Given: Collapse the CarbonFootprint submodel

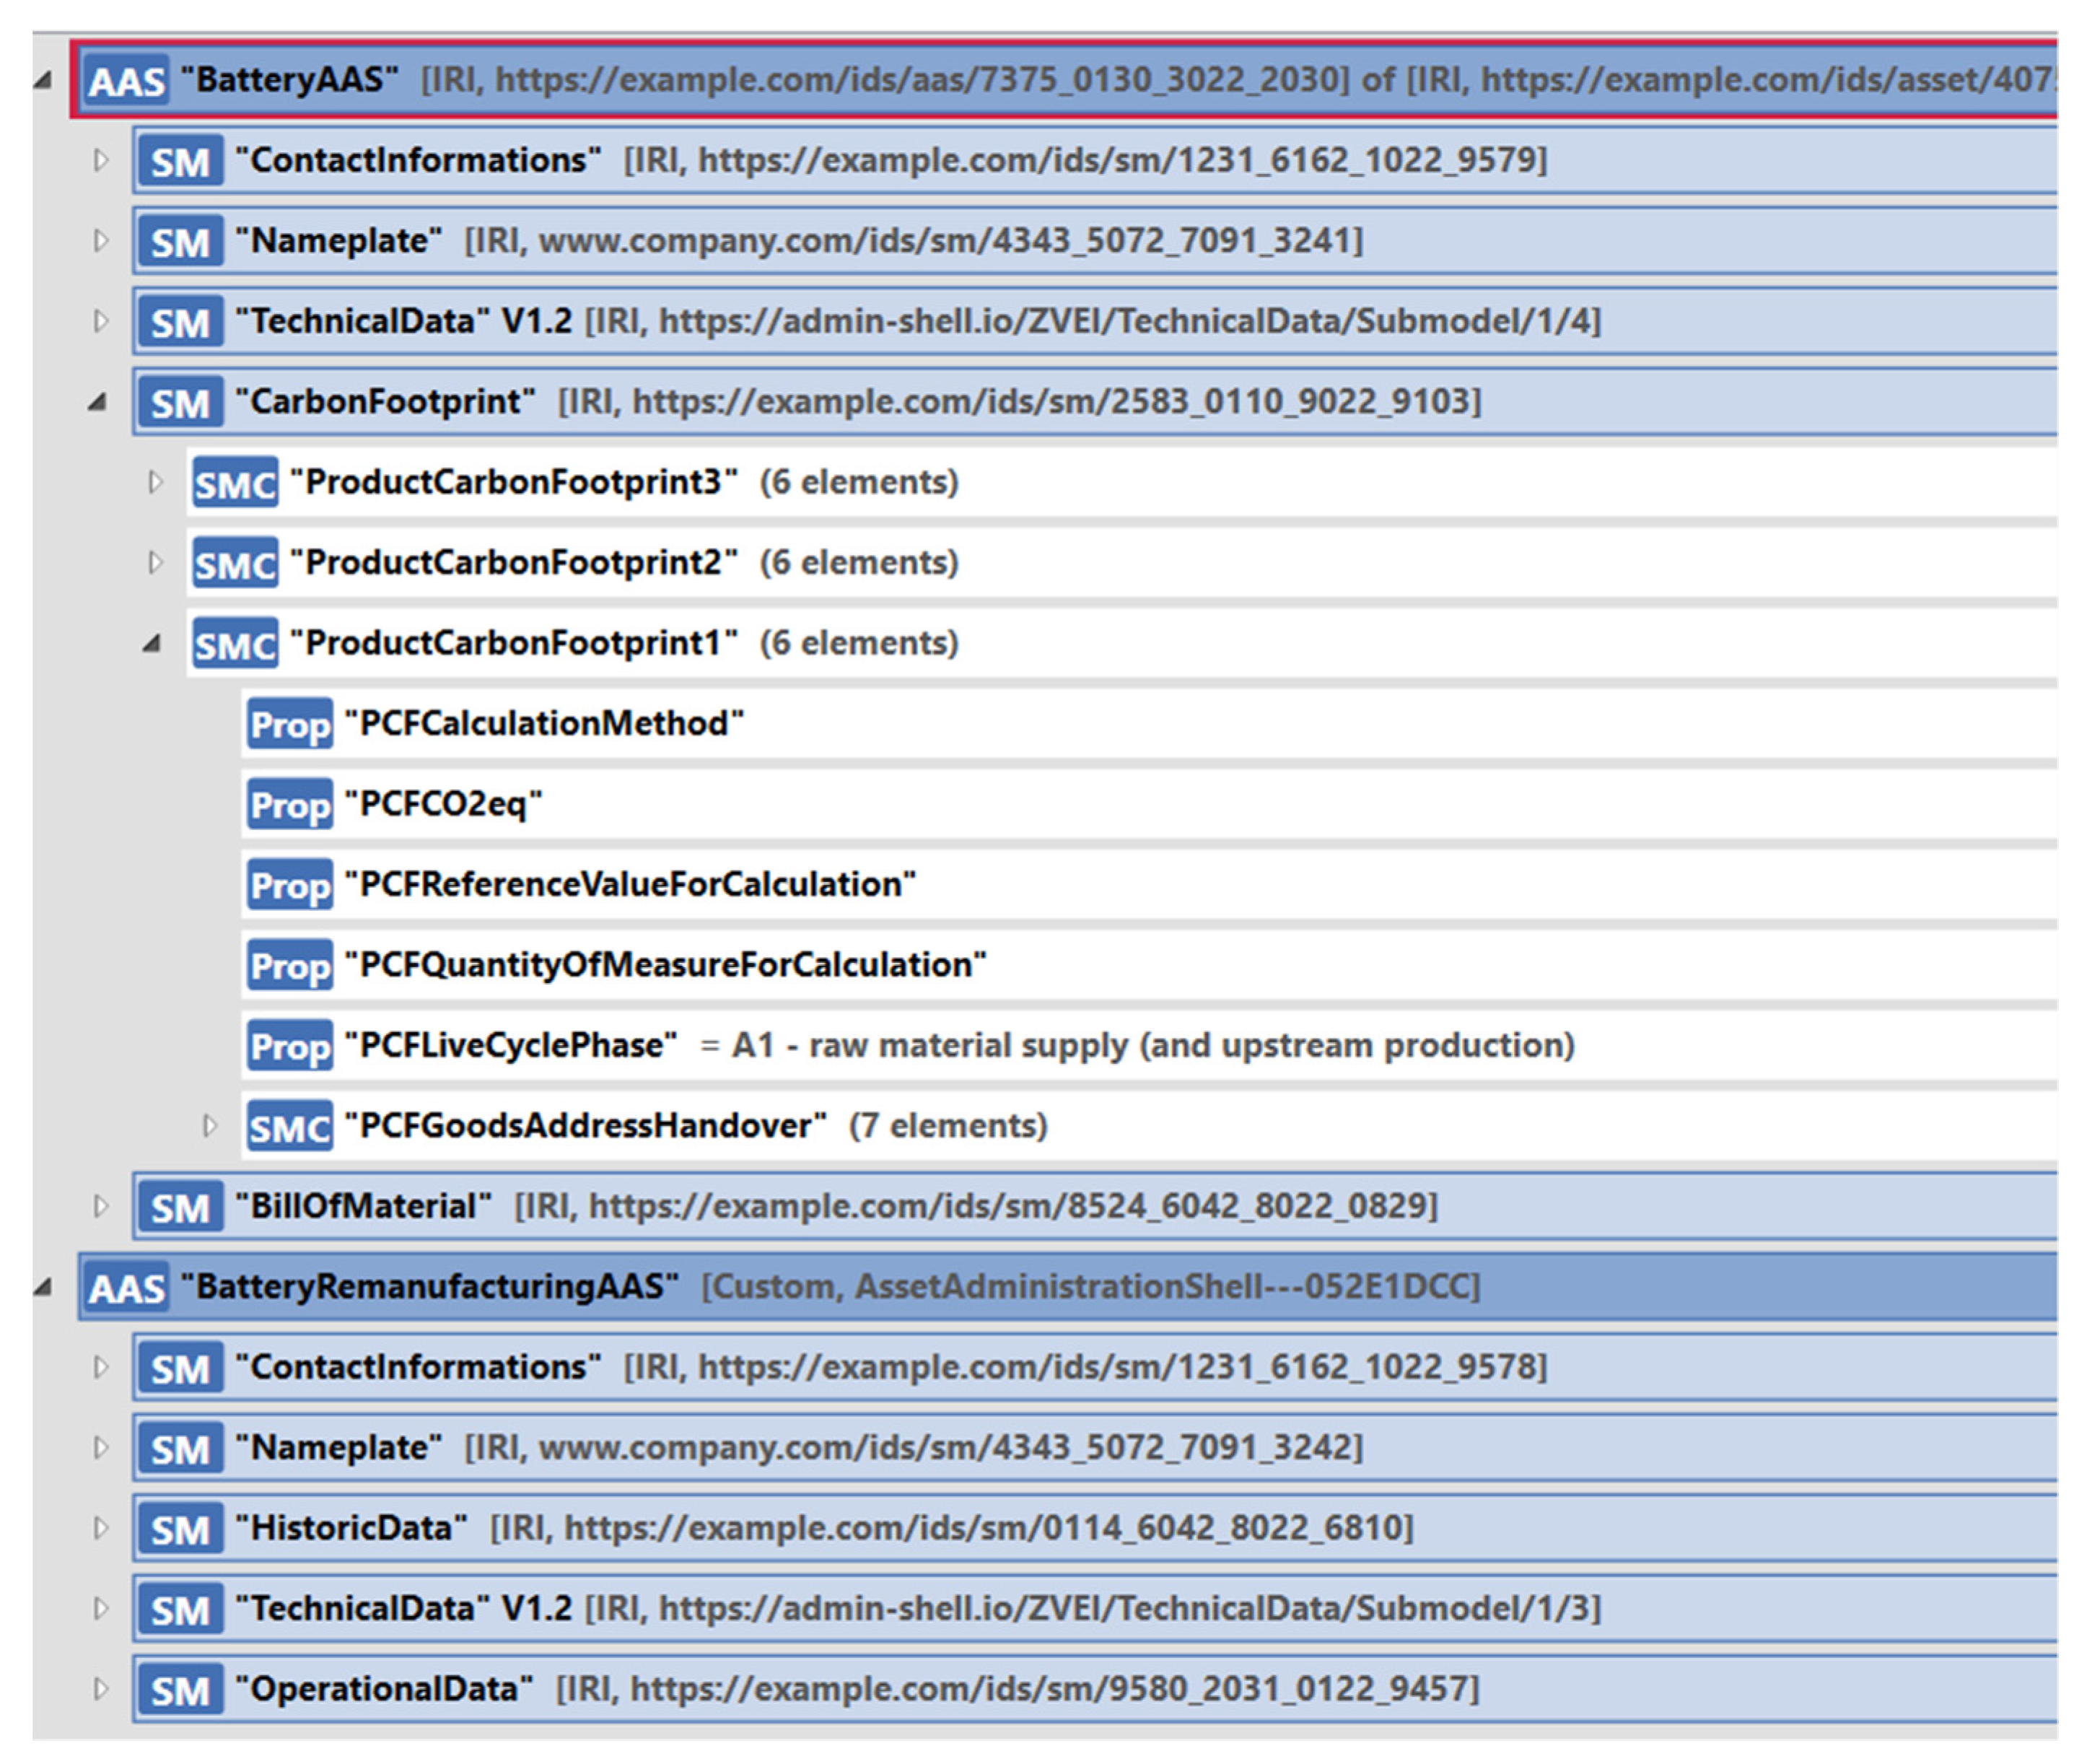Looking at the screenshot, I should (x=97, y=402).
